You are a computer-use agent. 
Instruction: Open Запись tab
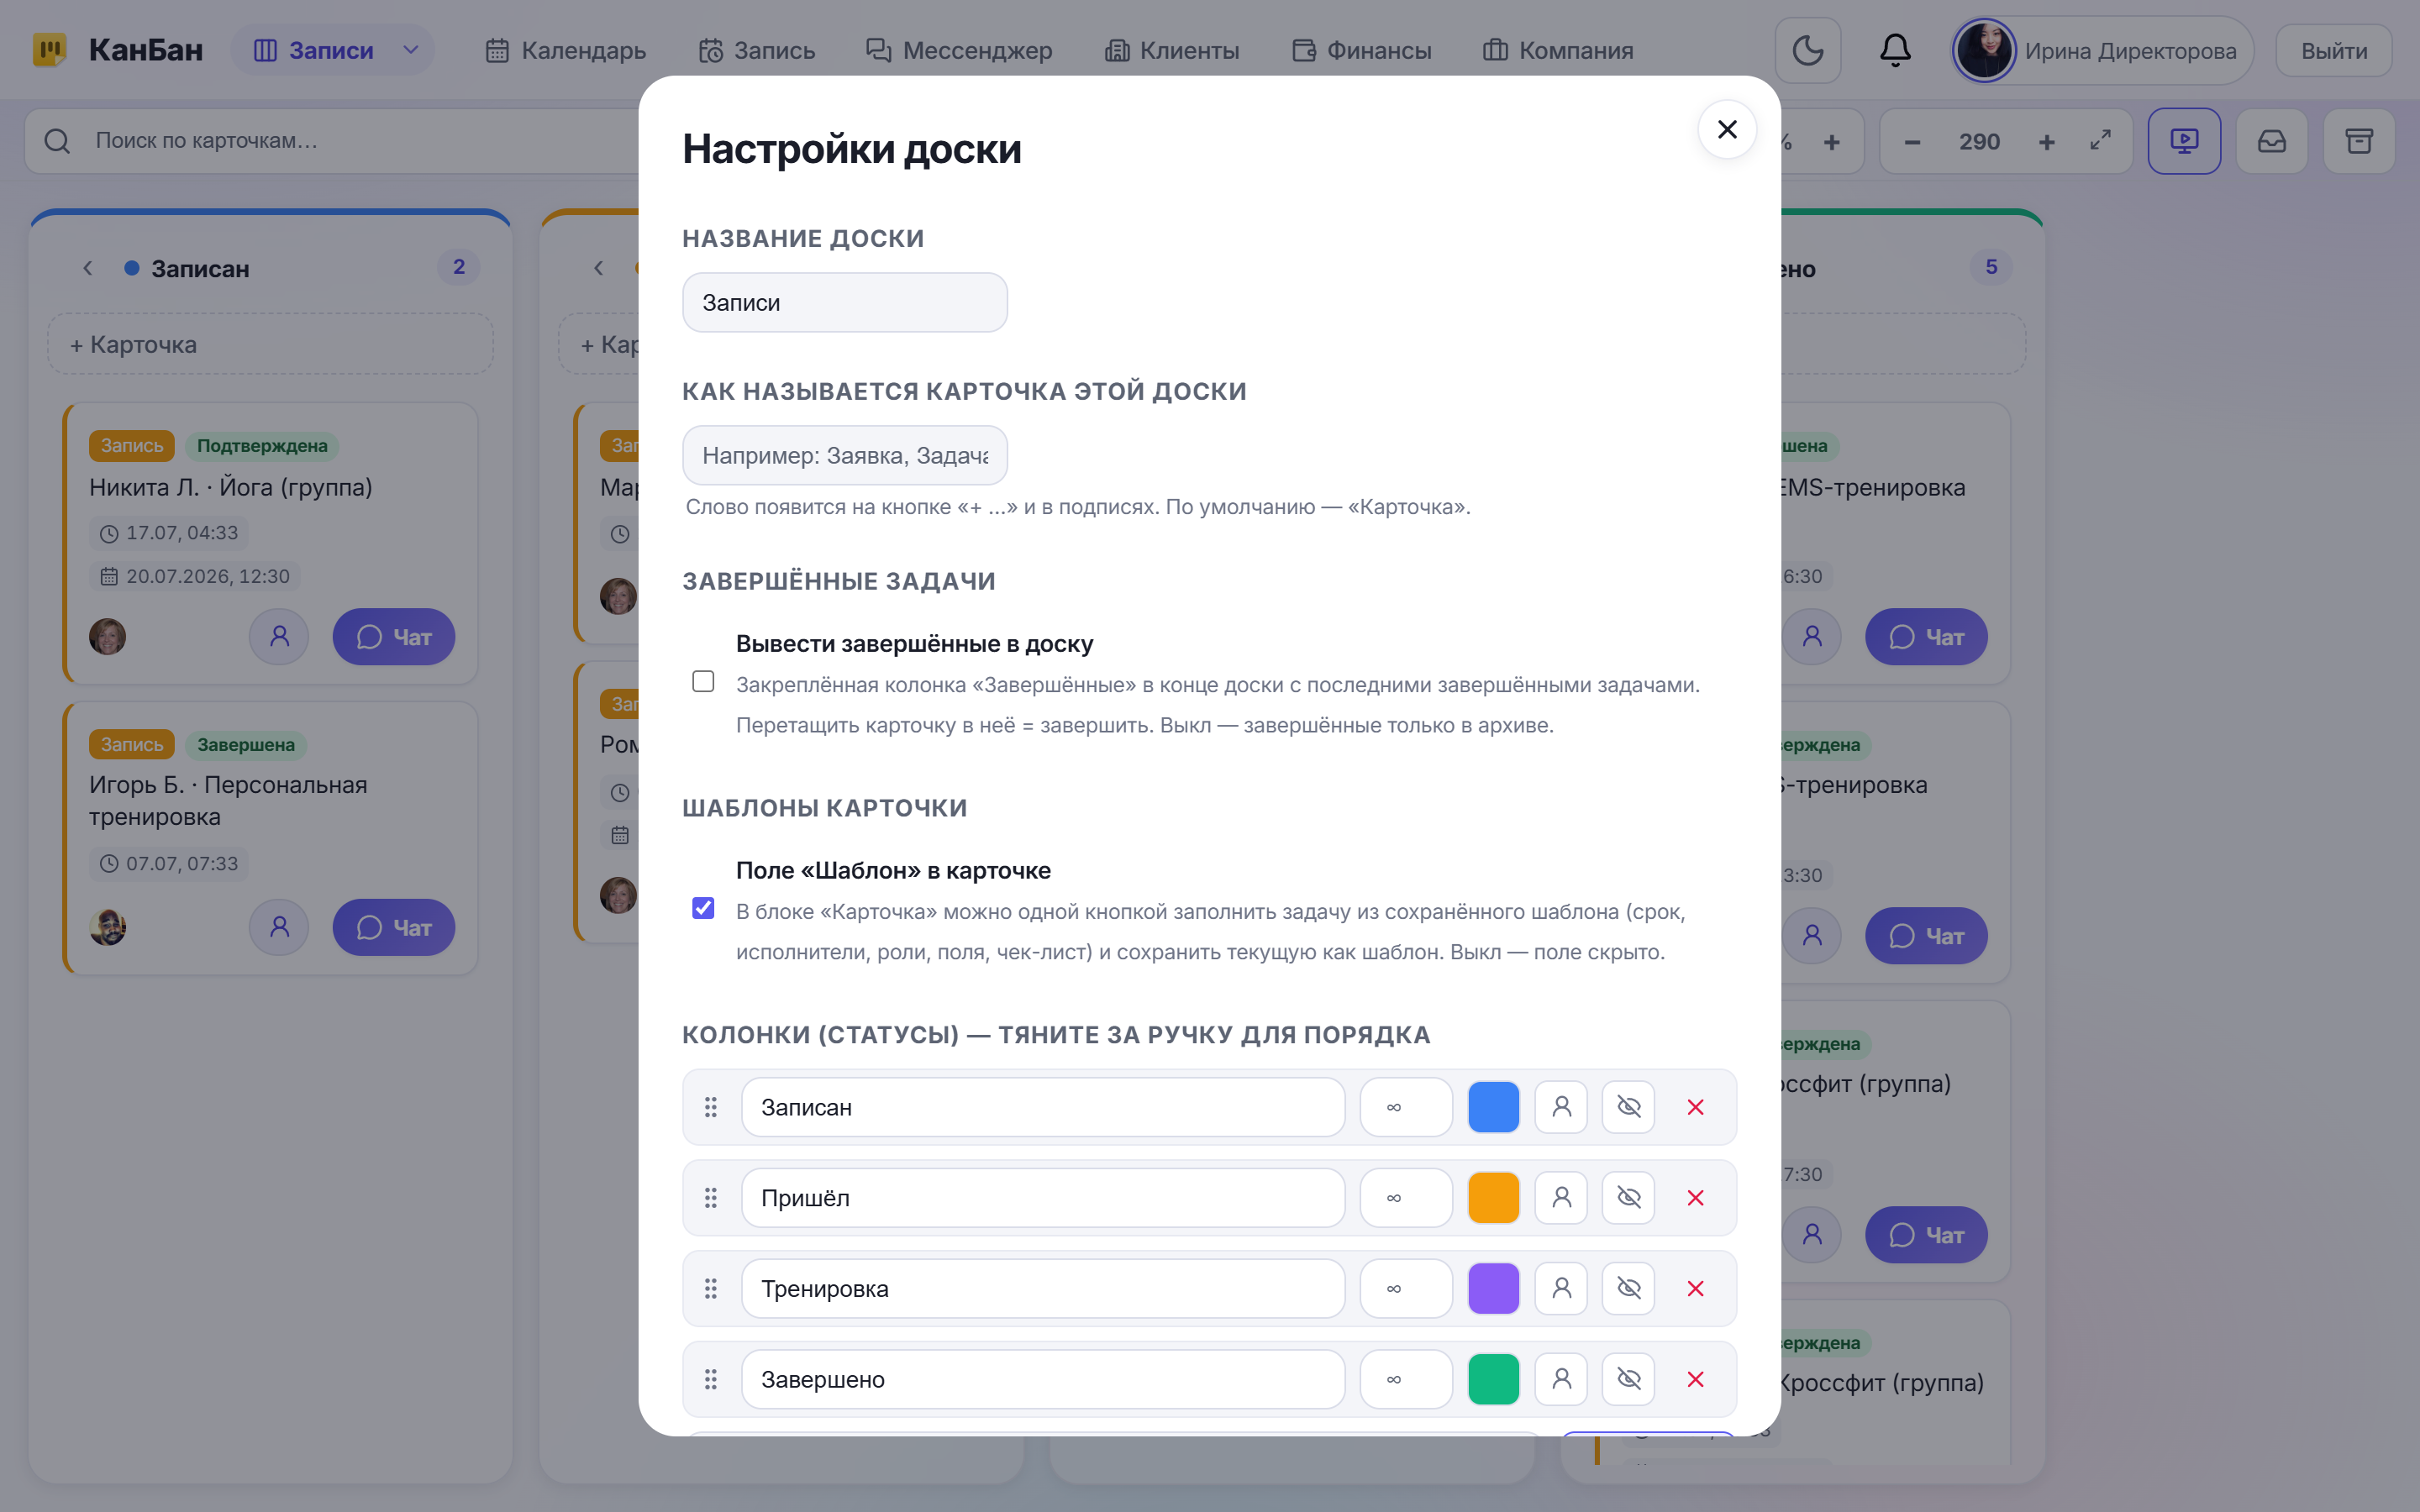tap(757, 50)
